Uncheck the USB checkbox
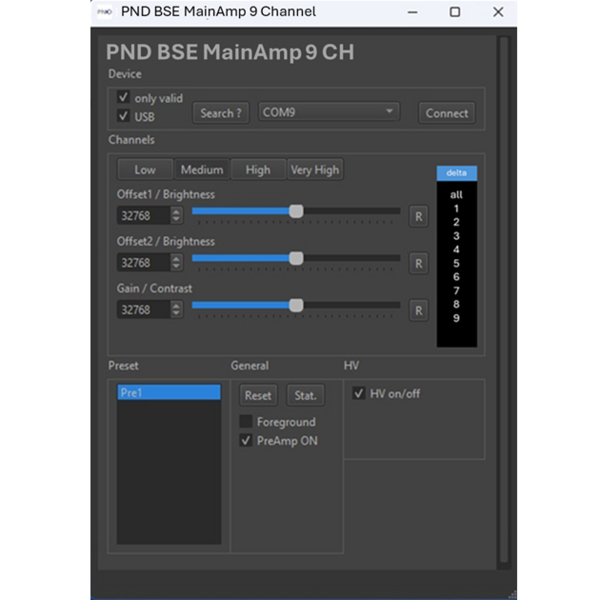 pyautogui.click(x=124, y=116)
